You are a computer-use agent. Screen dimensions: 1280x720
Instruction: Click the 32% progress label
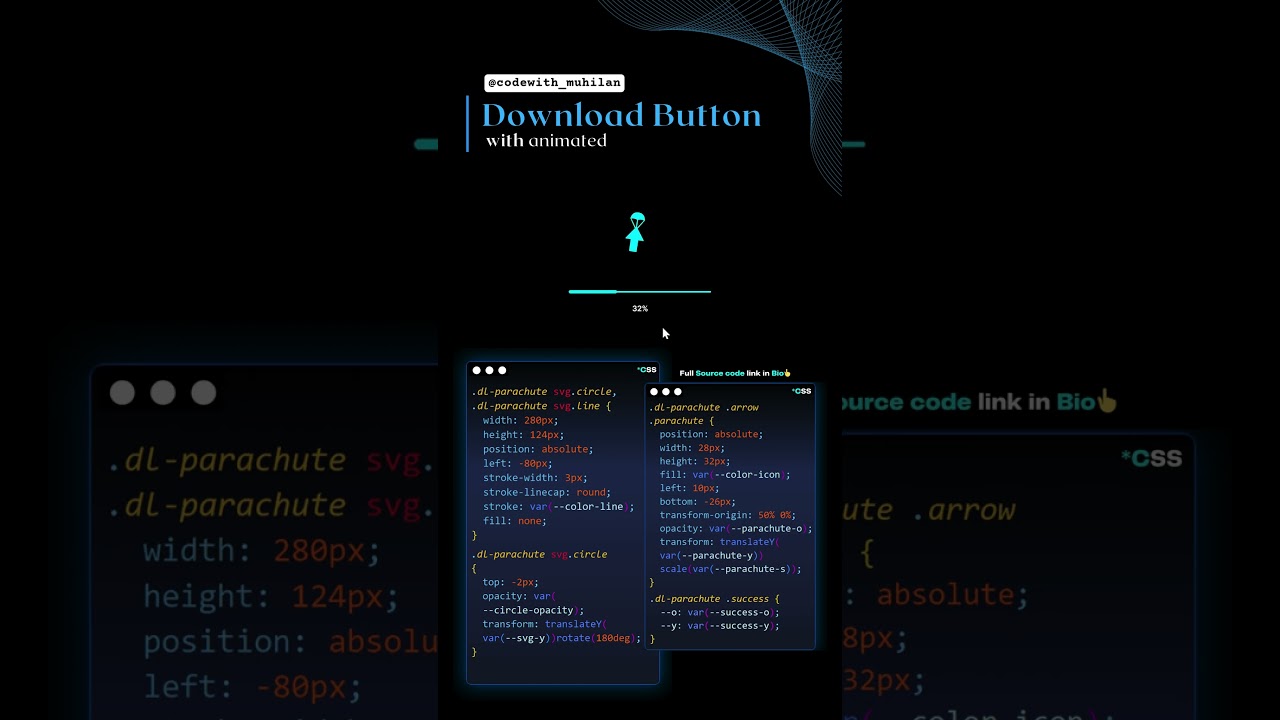pyautogui.click(x=640, y=309)
